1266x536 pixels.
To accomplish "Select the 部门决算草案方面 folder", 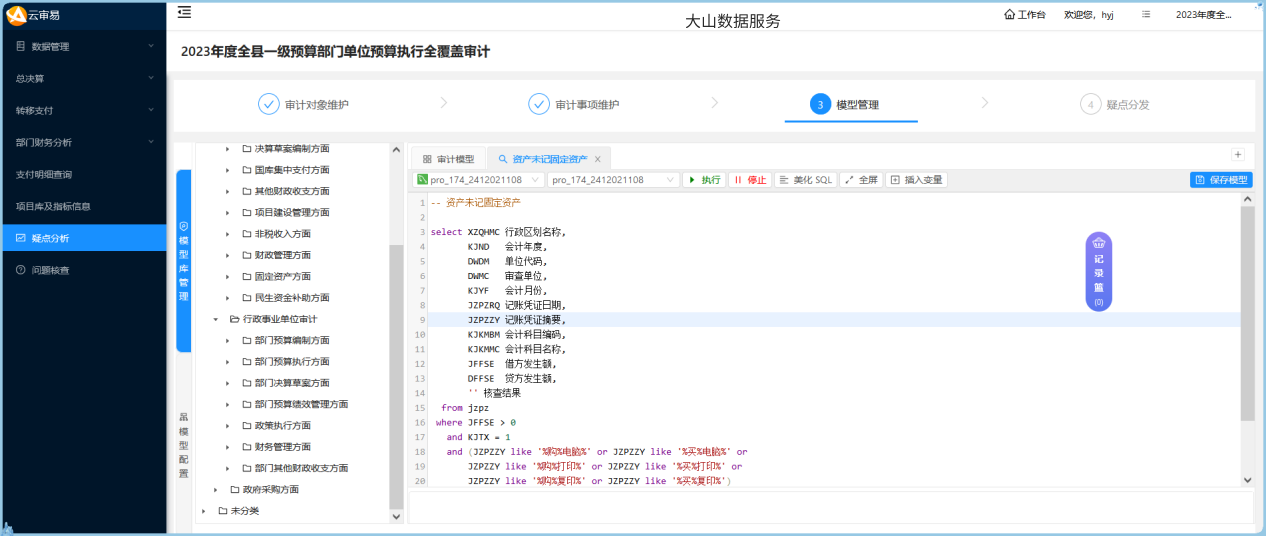I will click(x=285, y=383).
